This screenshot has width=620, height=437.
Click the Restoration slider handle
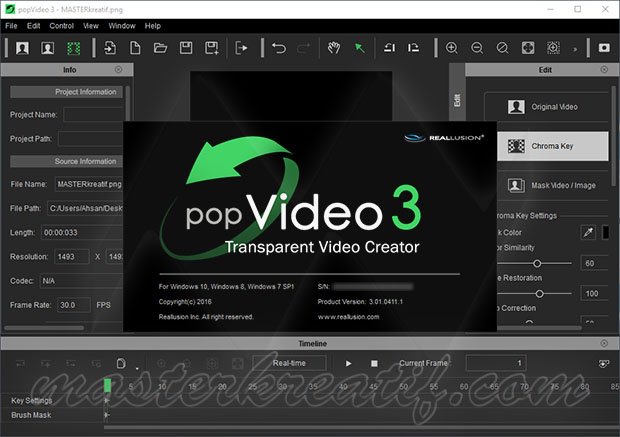539,293
